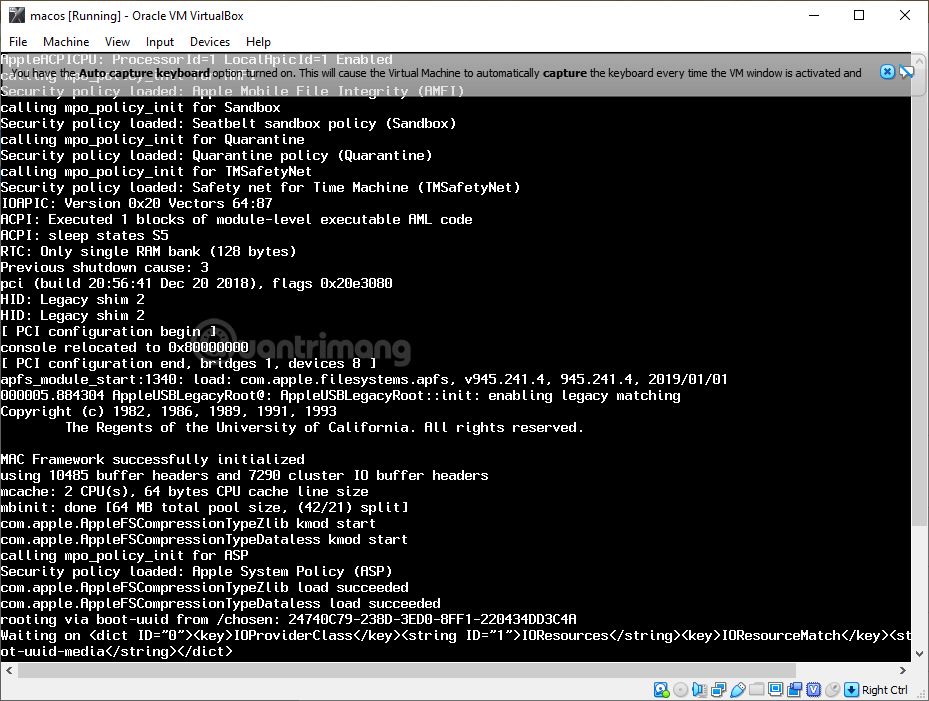
Task: Click the host key arrow icon
Action: pyautogui.click(x=851, y=690)
